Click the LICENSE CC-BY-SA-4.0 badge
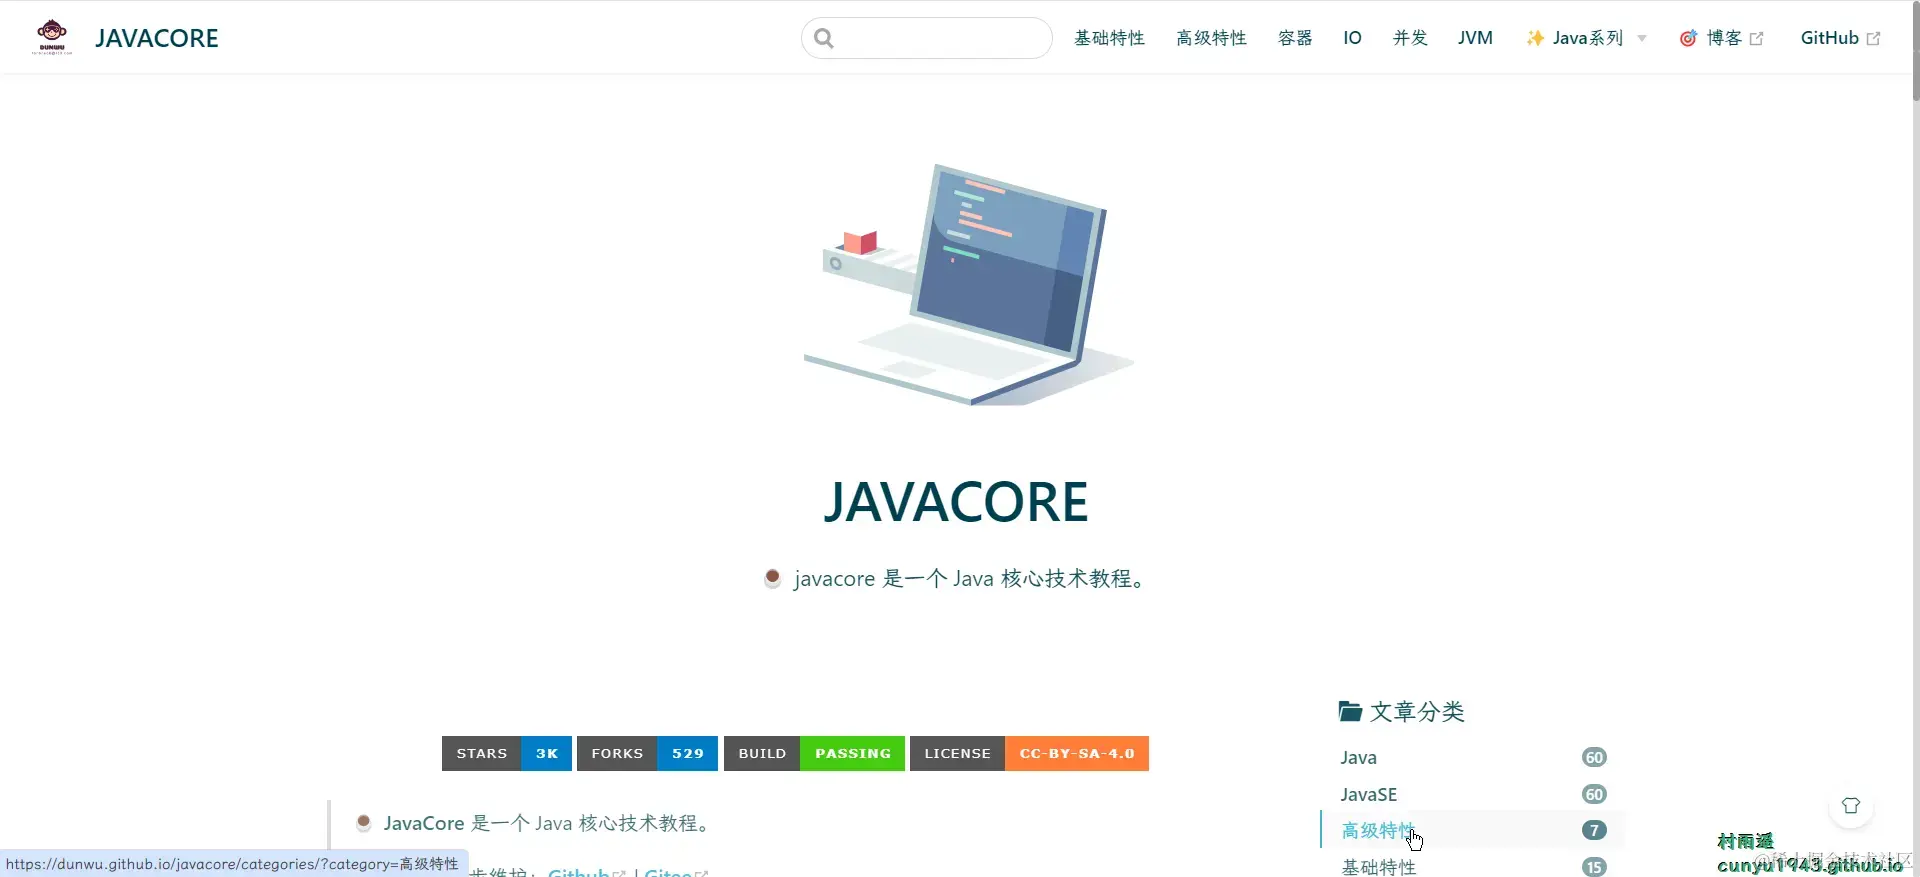1920x877 pixels. 1029,753
